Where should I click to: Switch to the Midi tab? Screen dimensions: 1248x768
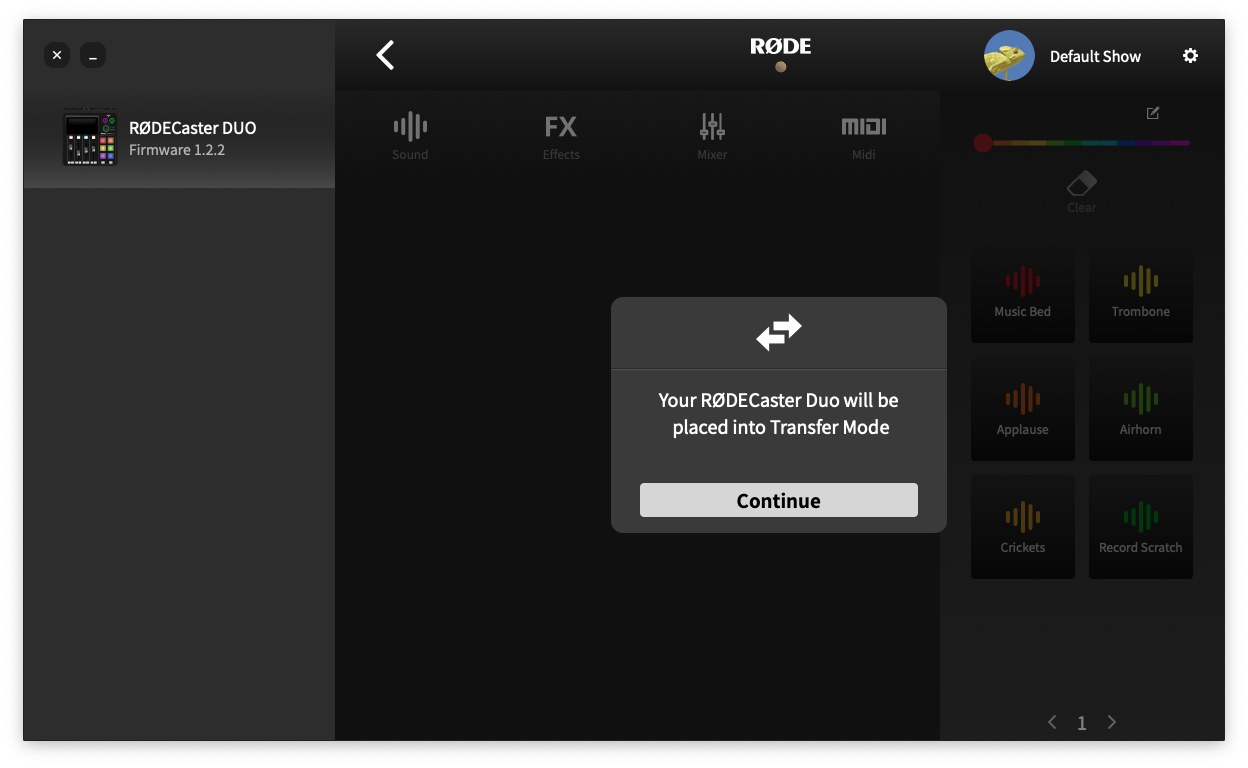coord(863,136)
